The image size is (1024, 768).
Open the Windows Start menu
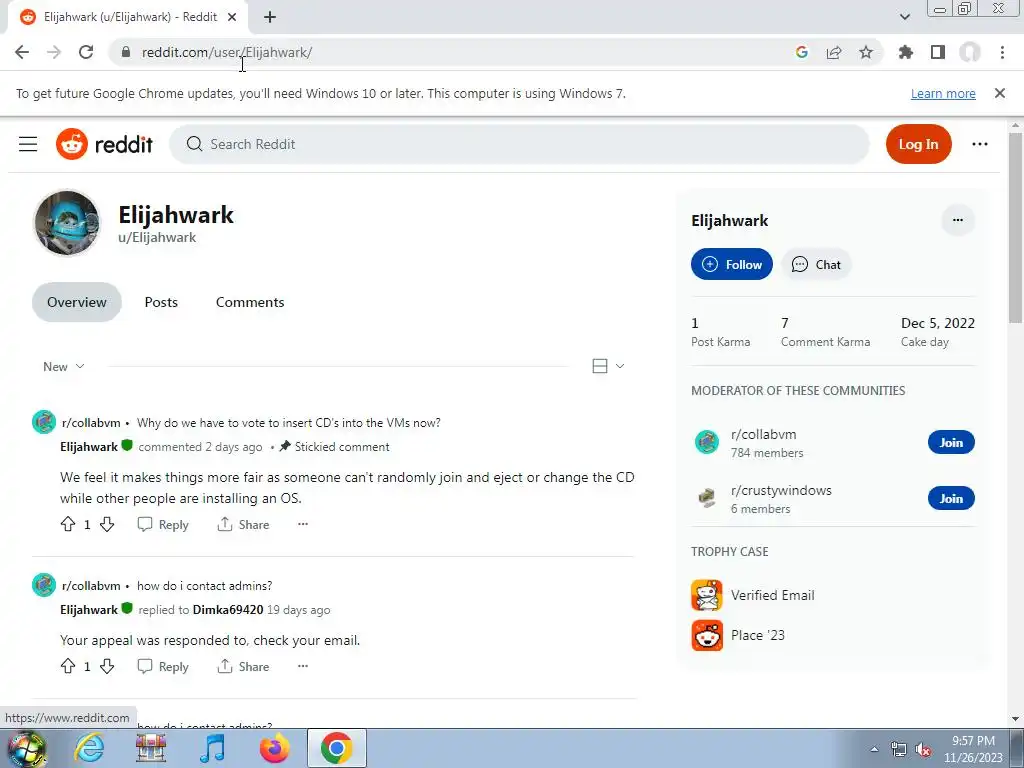click(x=26, y=748)
